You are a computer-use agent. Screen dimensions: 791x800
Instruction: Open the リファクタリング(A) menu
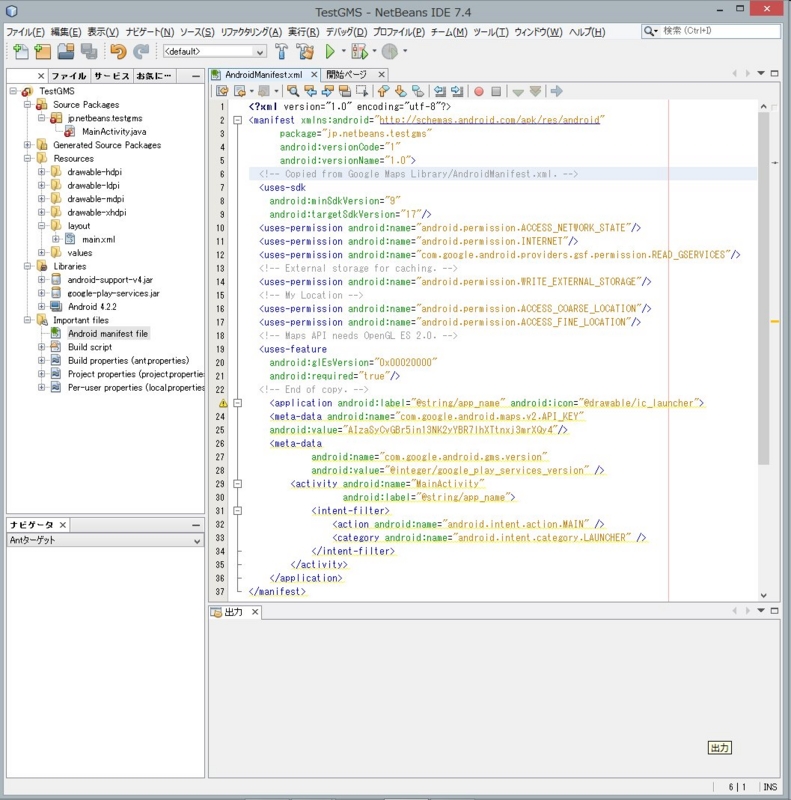[251, 32]
